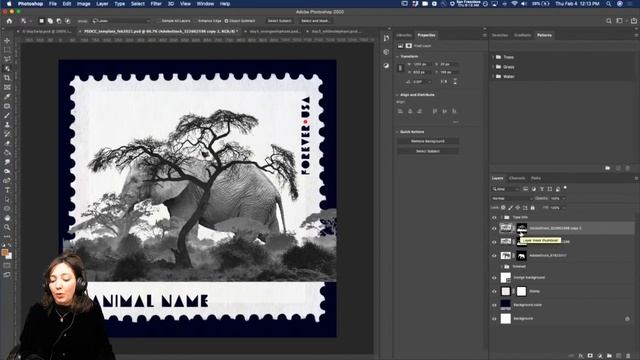The width and height of the screenshot is (640, 360).
Task: Collapse the Quick Actions section
Action: (x=397, y=132)
